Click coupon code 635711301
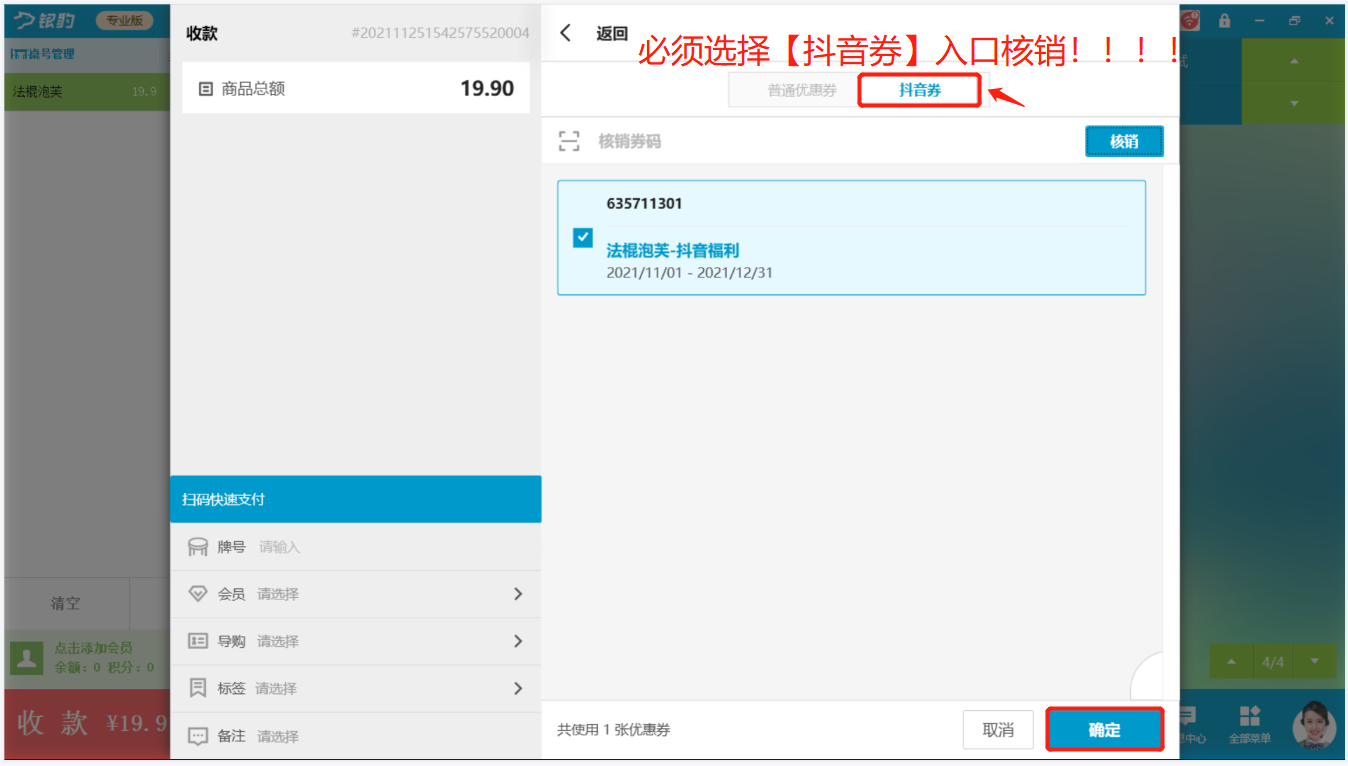Image resolution: width=1348 pixels, height=766 pixels. pos(644,203)
